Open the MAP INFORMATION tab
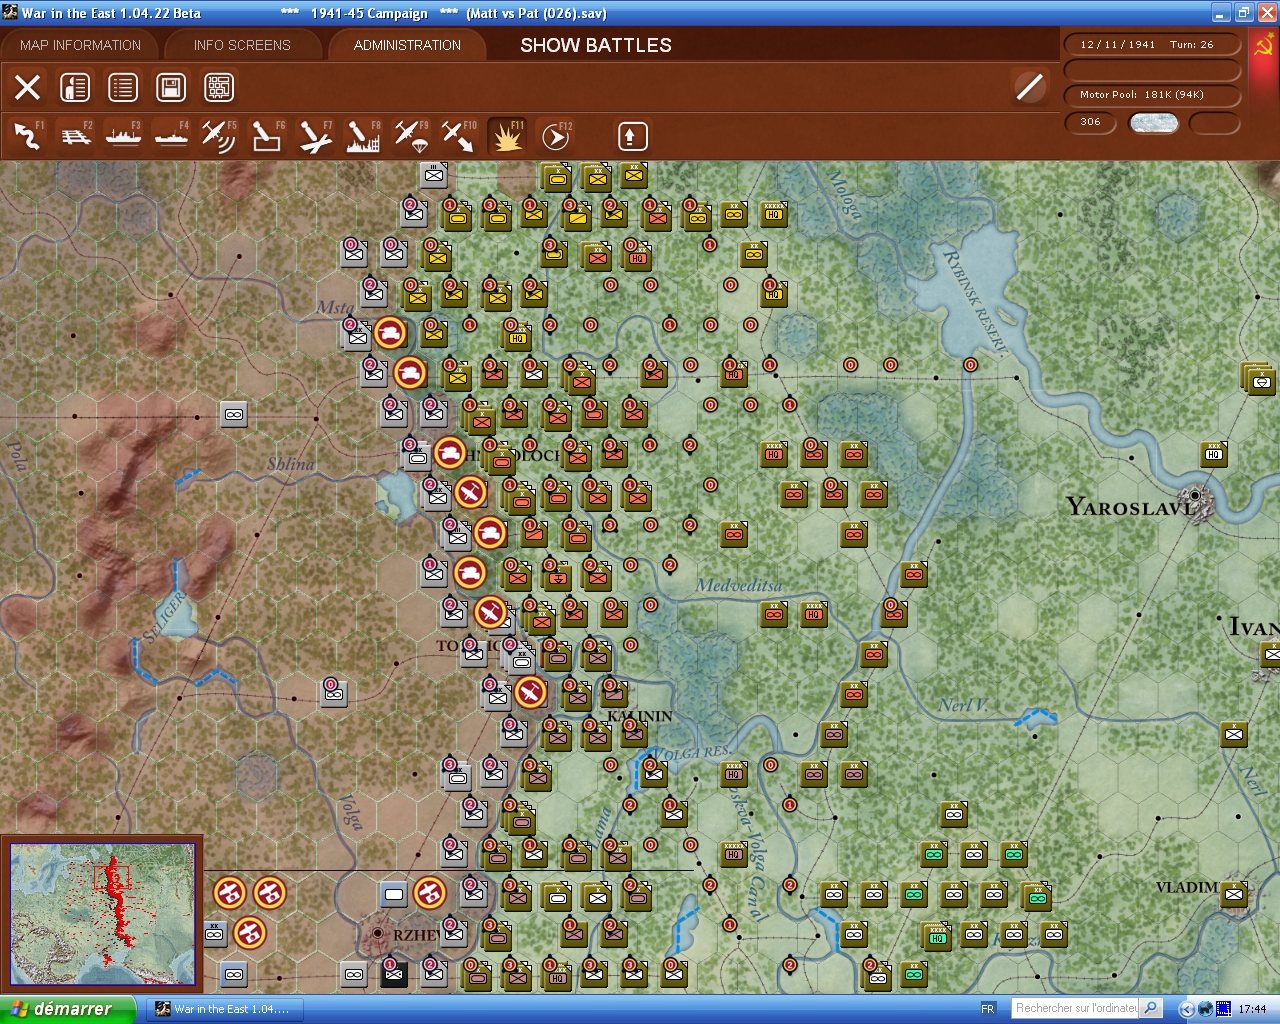Screen dimensions: 1280x1024 click(80, 45)
